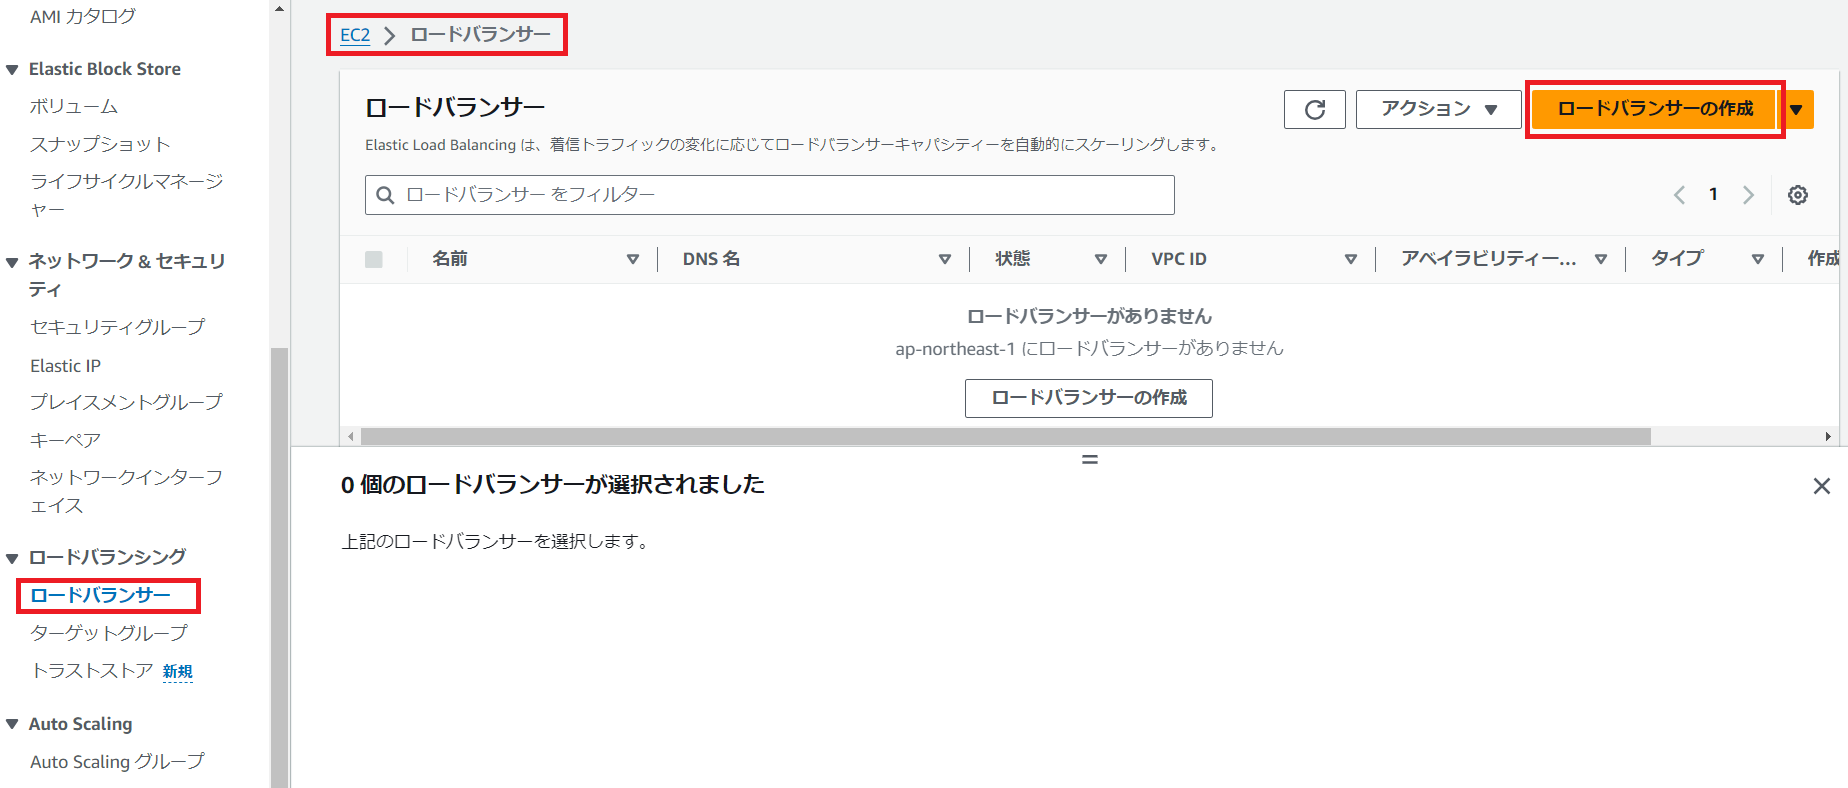Open the アクション dropdown menu
The height and width of the screenshot is (788, 1848).
click(x=1437, y=109)
